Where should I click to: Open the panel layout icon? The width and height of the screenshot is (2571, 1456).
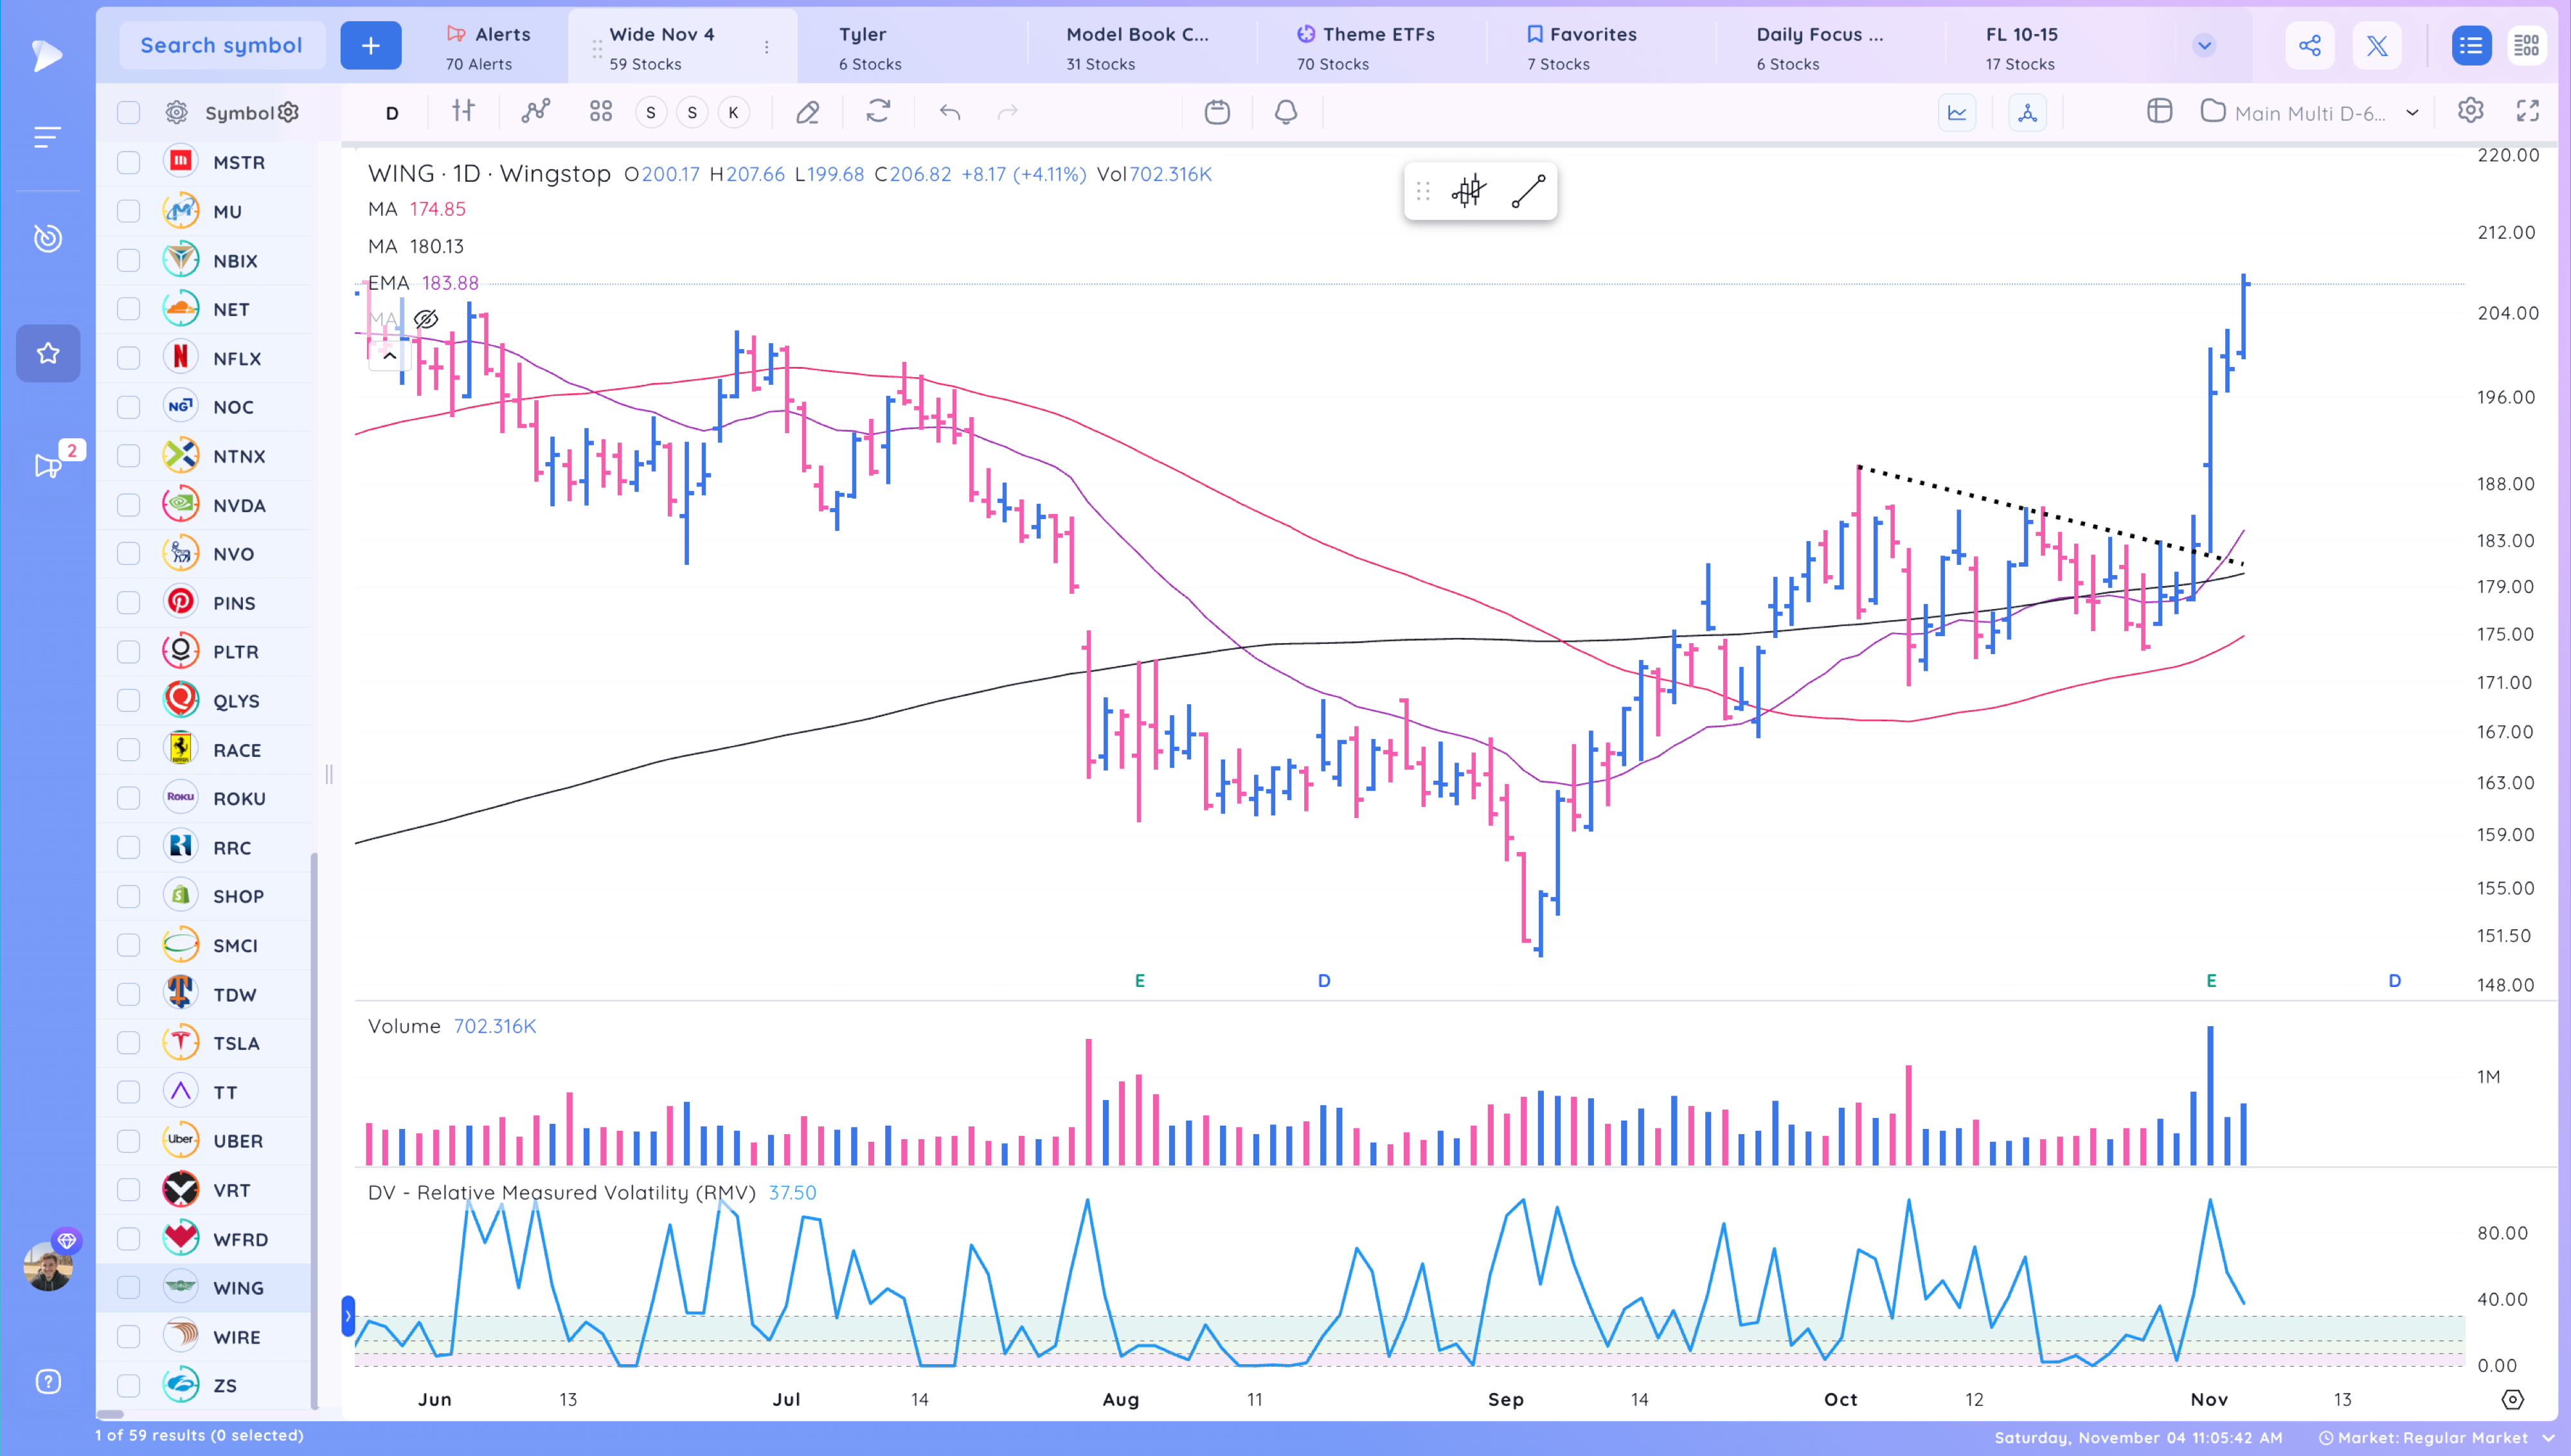pos(2159,111)
